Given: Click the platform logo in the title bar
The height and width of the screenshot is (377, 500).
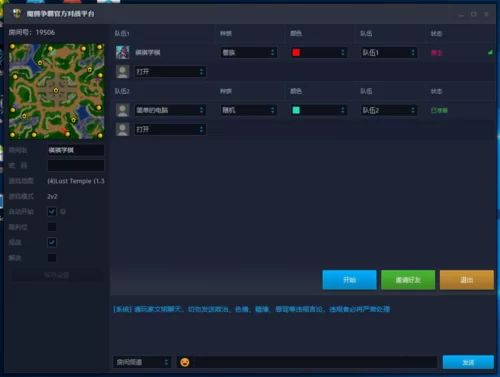Looking at the screenshot, I should [17, 13].
